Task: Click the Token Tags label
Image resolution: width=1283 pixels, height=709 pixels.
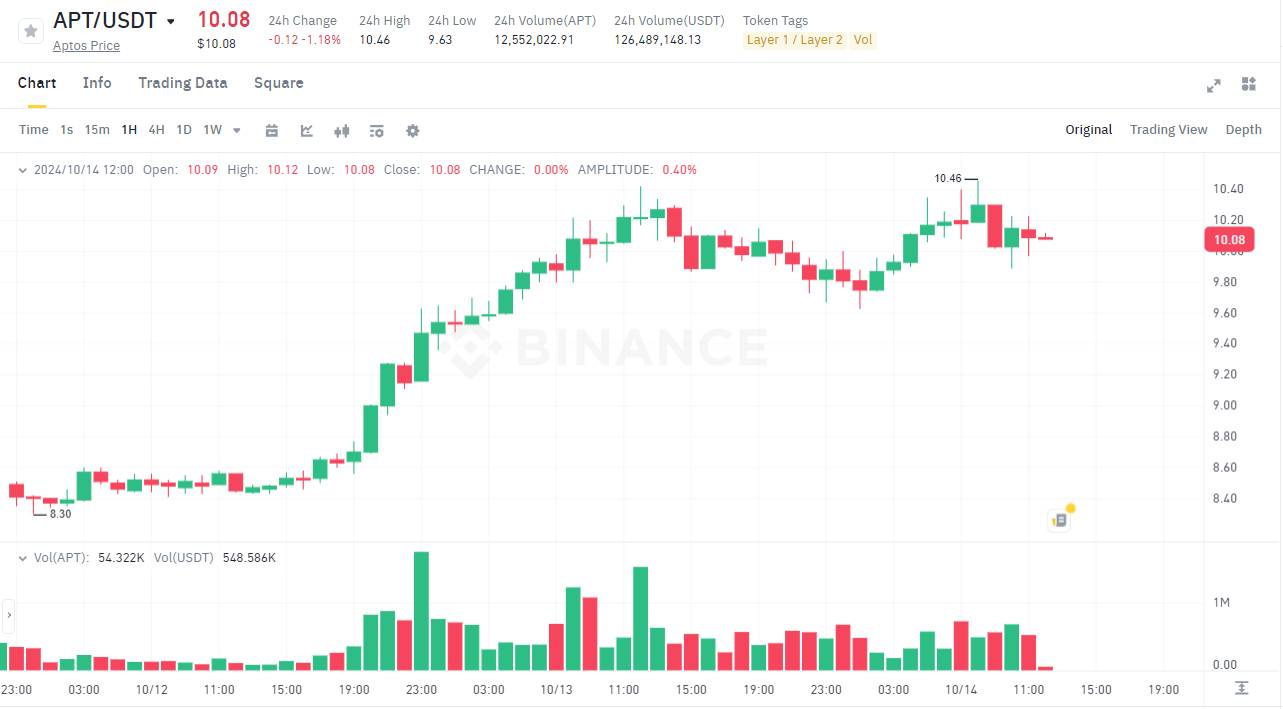Action: [776, 20]
